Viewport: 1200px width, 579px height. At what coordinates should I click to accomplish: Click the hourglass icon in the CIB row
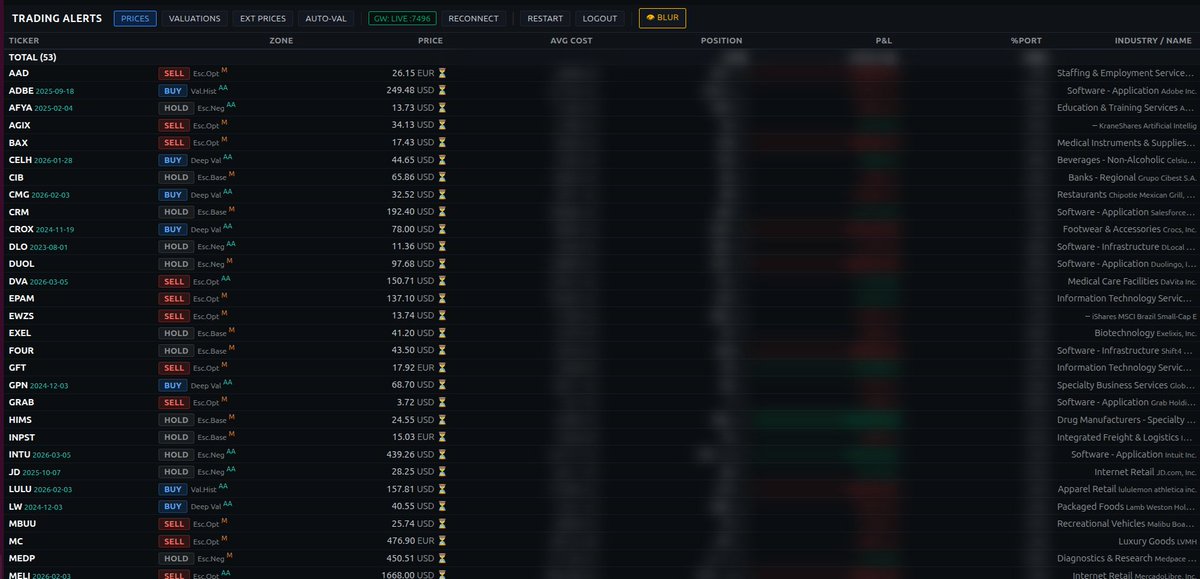click(442, 177)
